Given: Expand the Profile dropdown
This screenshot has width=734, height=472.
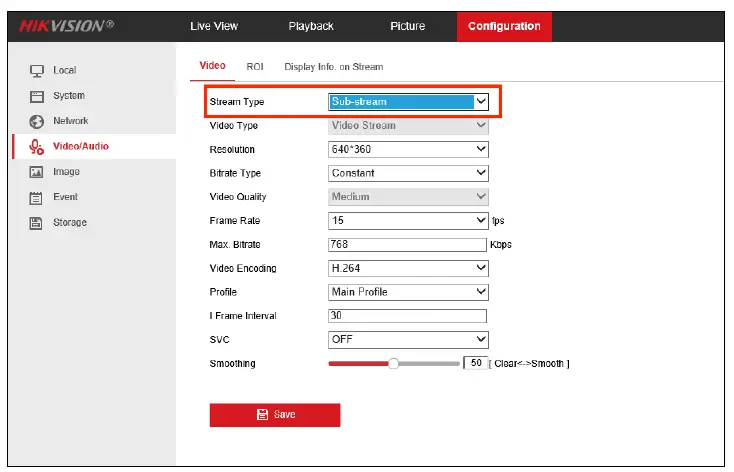Looking at the screenshot, I should [408, 292].
